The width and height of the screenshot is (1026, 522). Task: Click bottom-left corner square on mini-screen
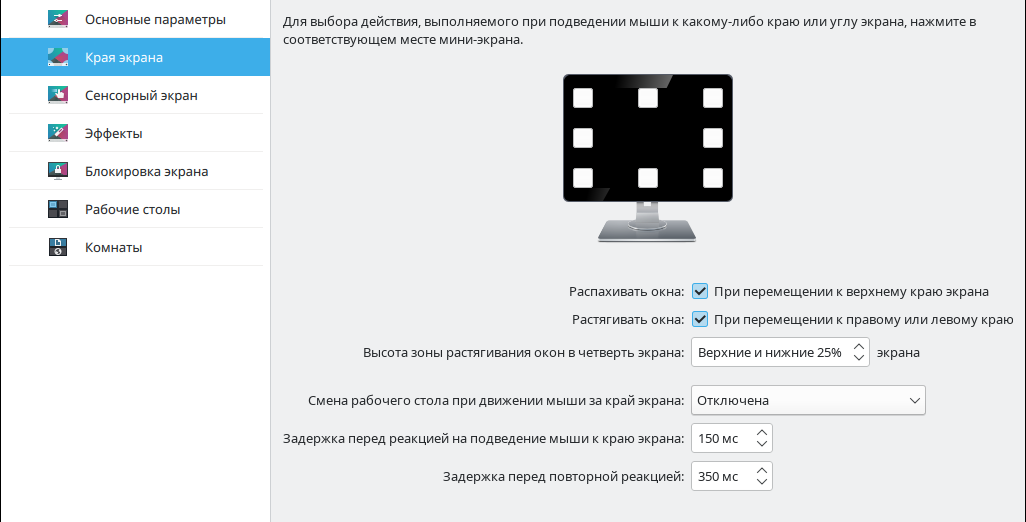click(583, 178)
